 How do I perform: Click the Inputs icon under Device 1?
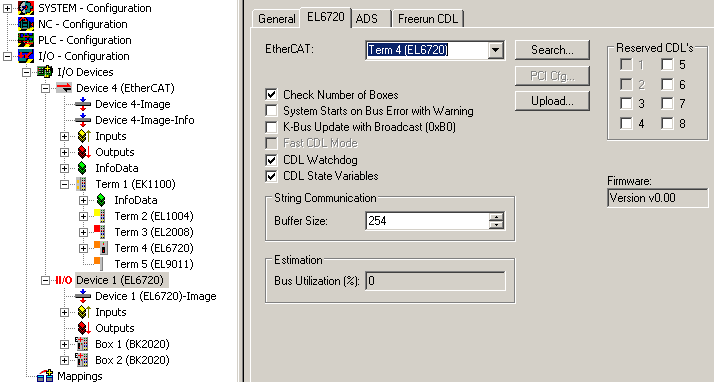pos(84,312)
